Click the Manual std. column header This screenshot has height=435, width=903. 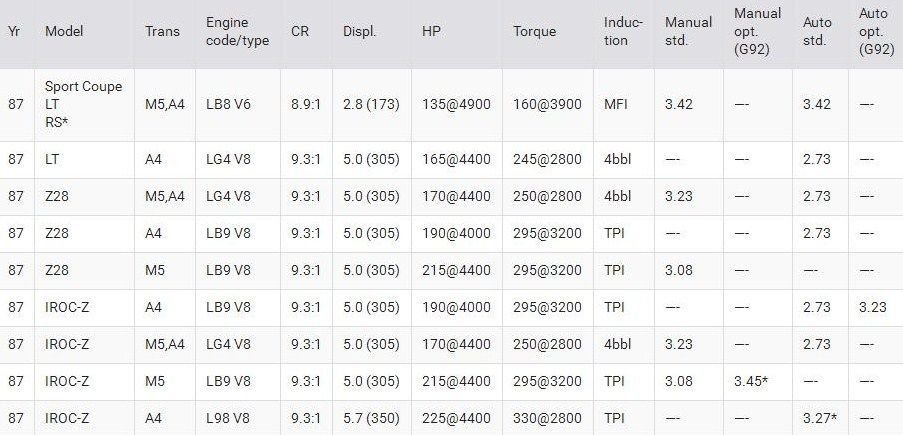click(x=688, y=31)
